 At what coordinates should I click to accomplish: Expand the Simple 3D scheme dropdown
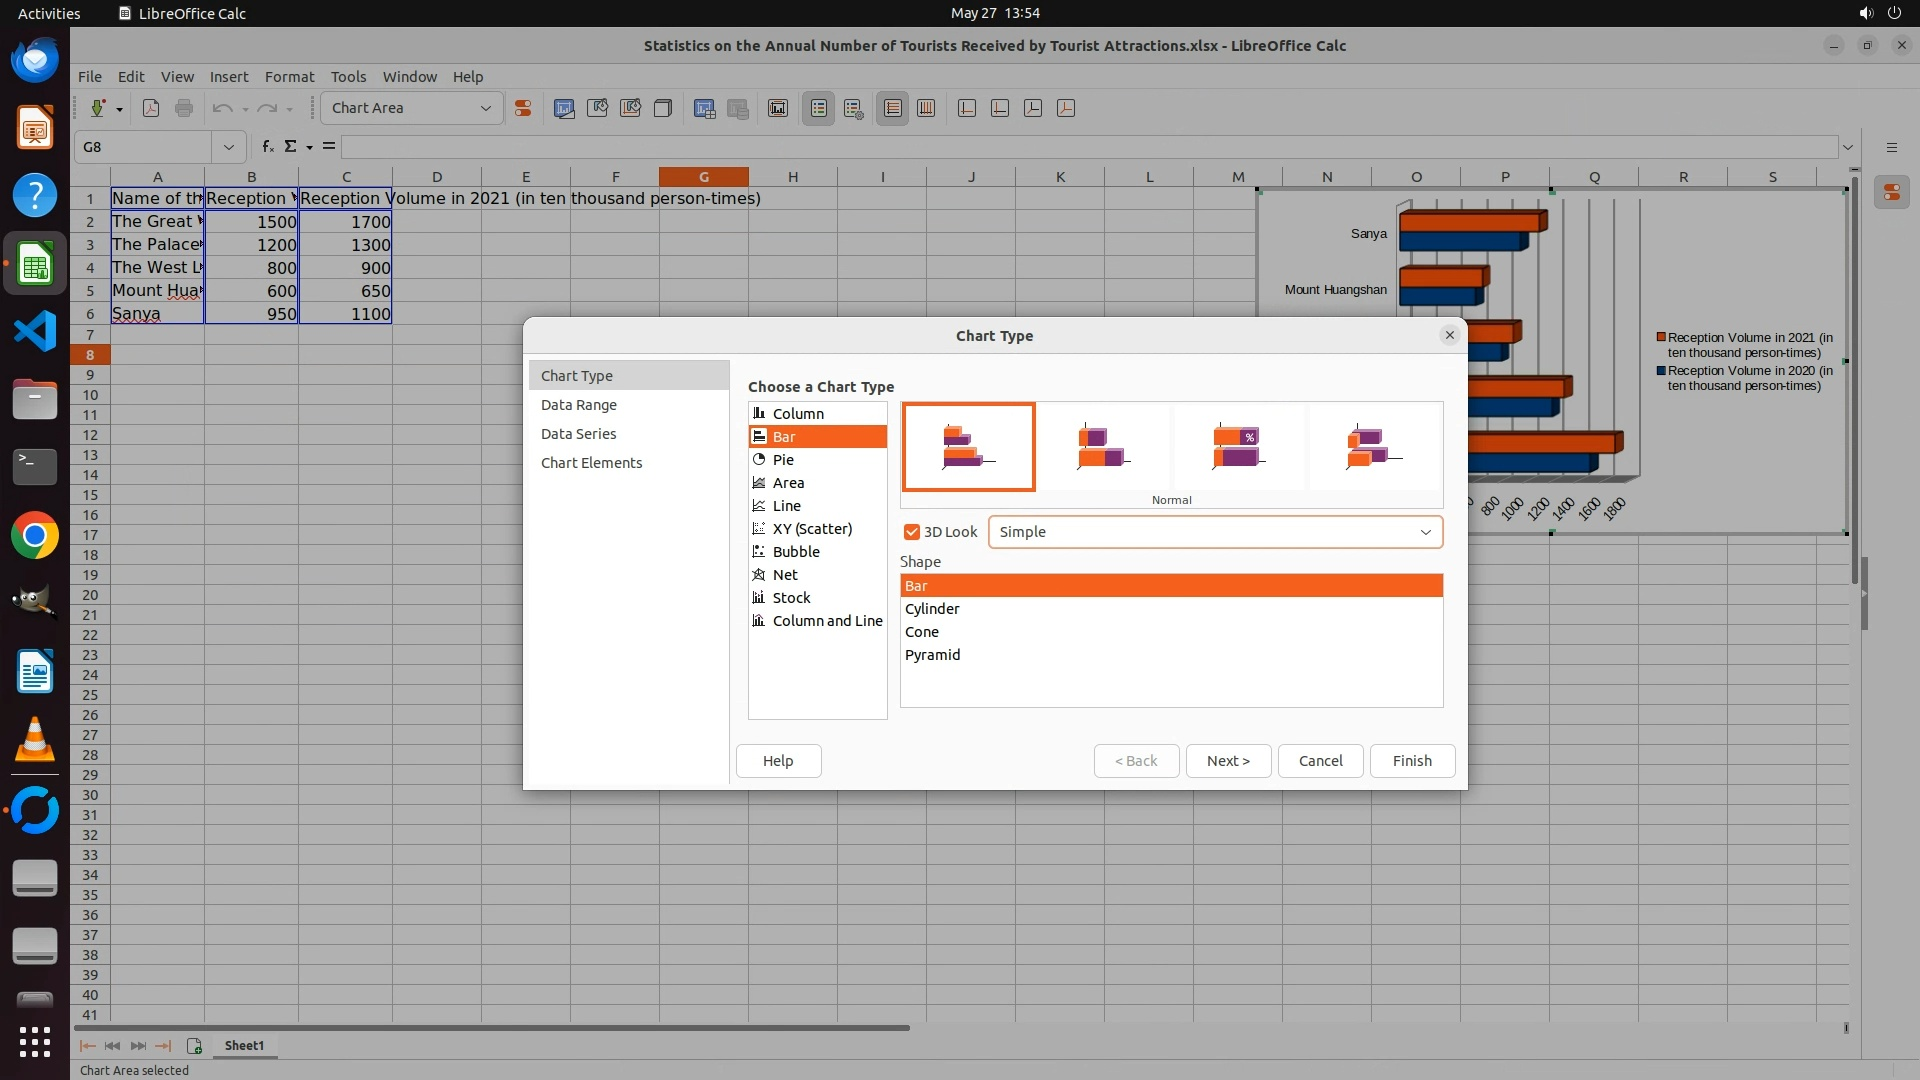pyautogui.click(x=1425, y=532)
